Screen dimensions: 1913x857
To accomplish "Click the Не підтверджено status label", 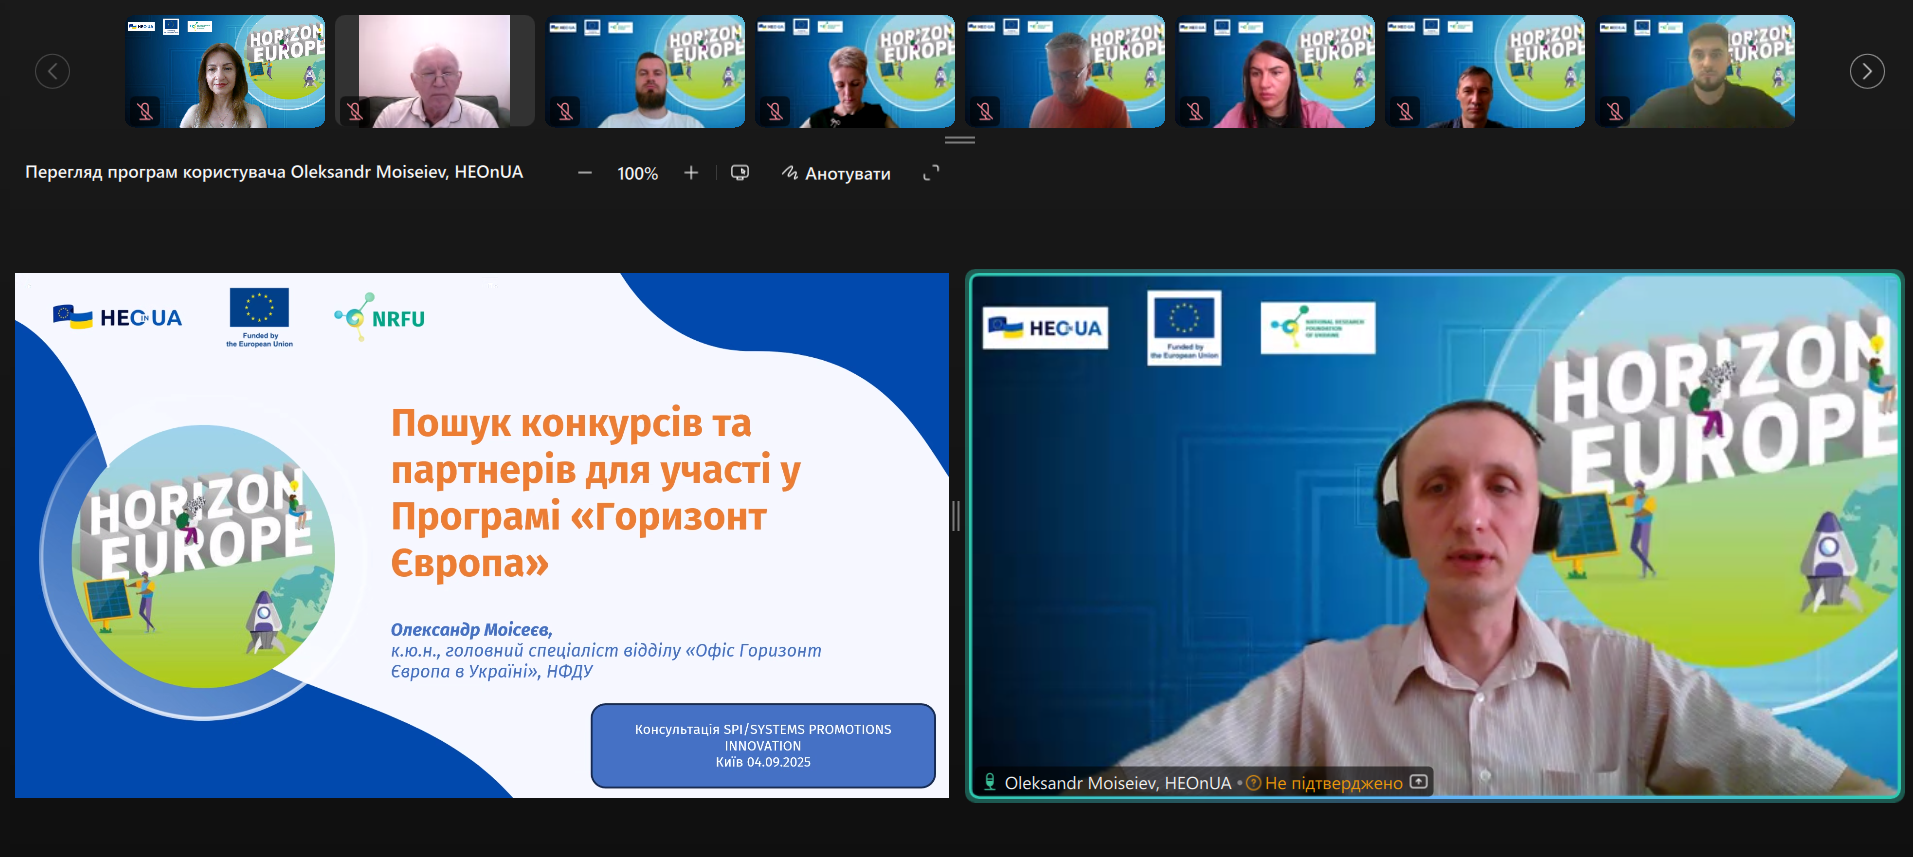I will coord(1334,783).
